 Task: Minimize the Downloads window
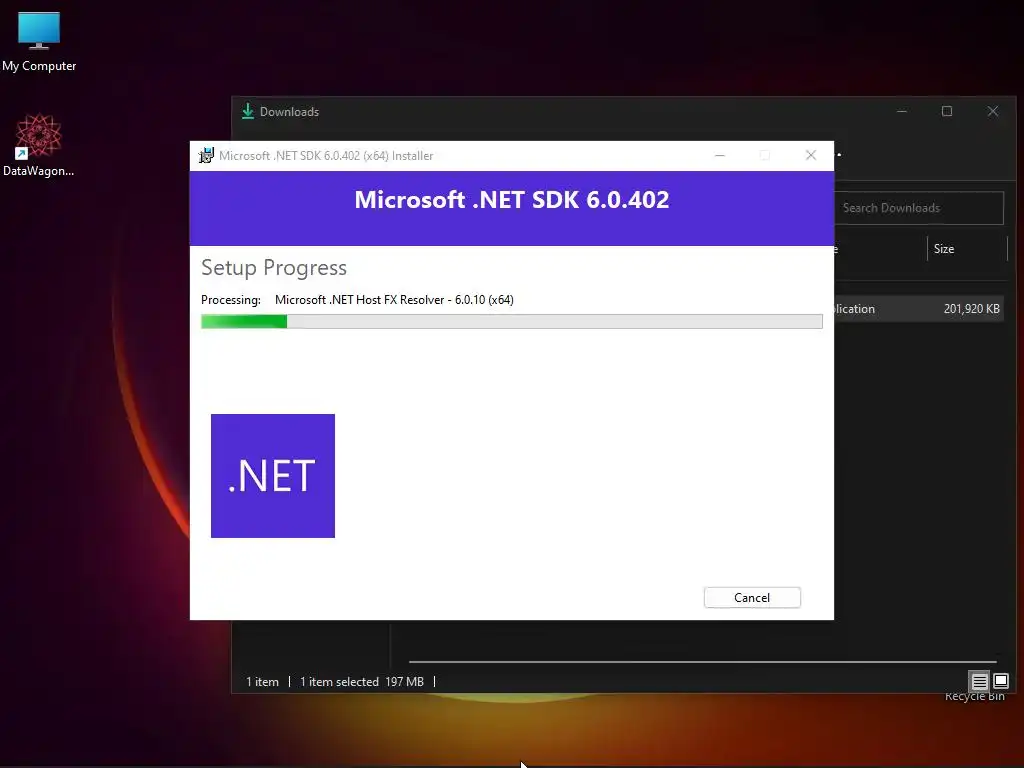[x=902, y=112]
